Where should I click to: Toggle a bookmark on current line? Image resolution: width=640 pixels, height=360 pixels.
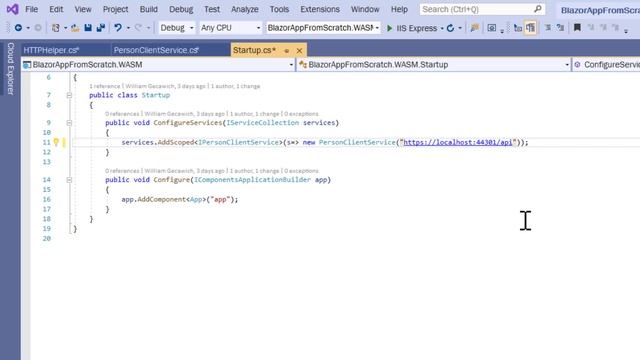point(577,28)
